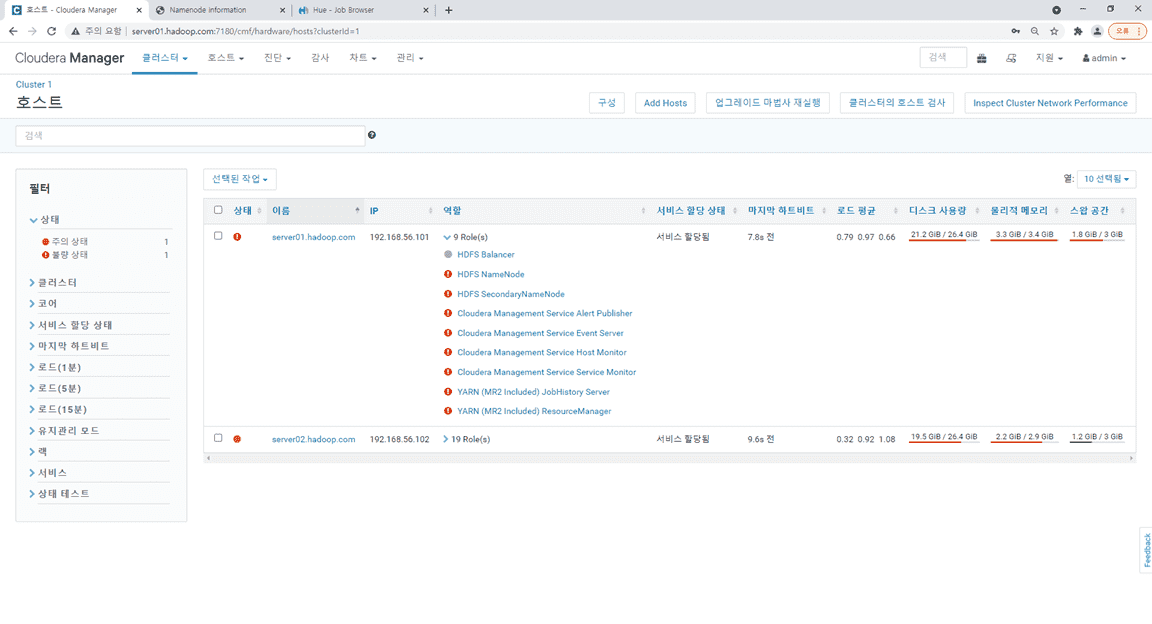This screenshot has height=624, width=1152.
Task: Click the 구성 configuration button
Action: pyautogui.click(x=607, y=103)
